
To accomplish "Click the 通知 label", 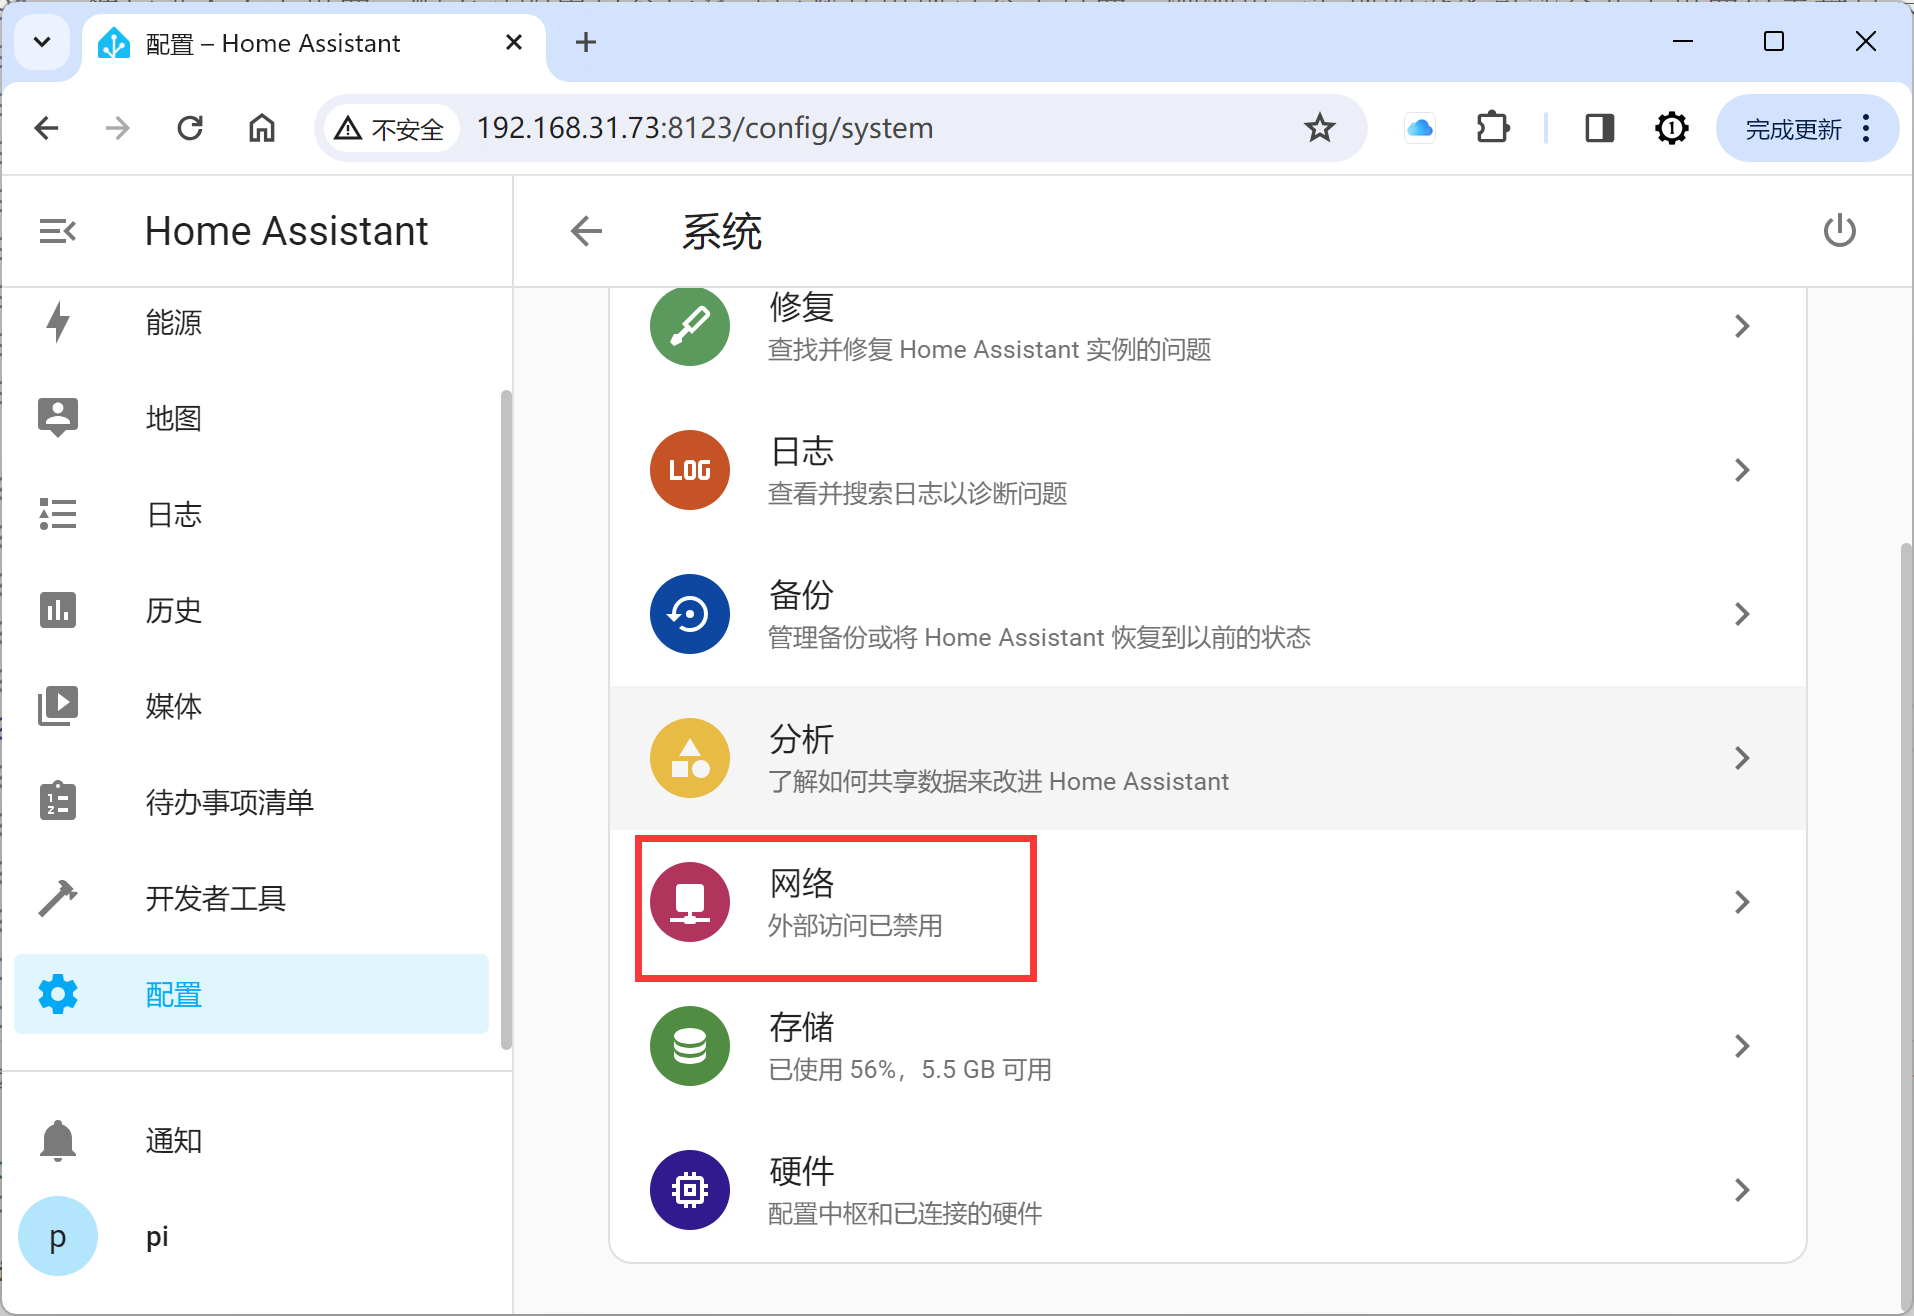I will [174, 1140].
